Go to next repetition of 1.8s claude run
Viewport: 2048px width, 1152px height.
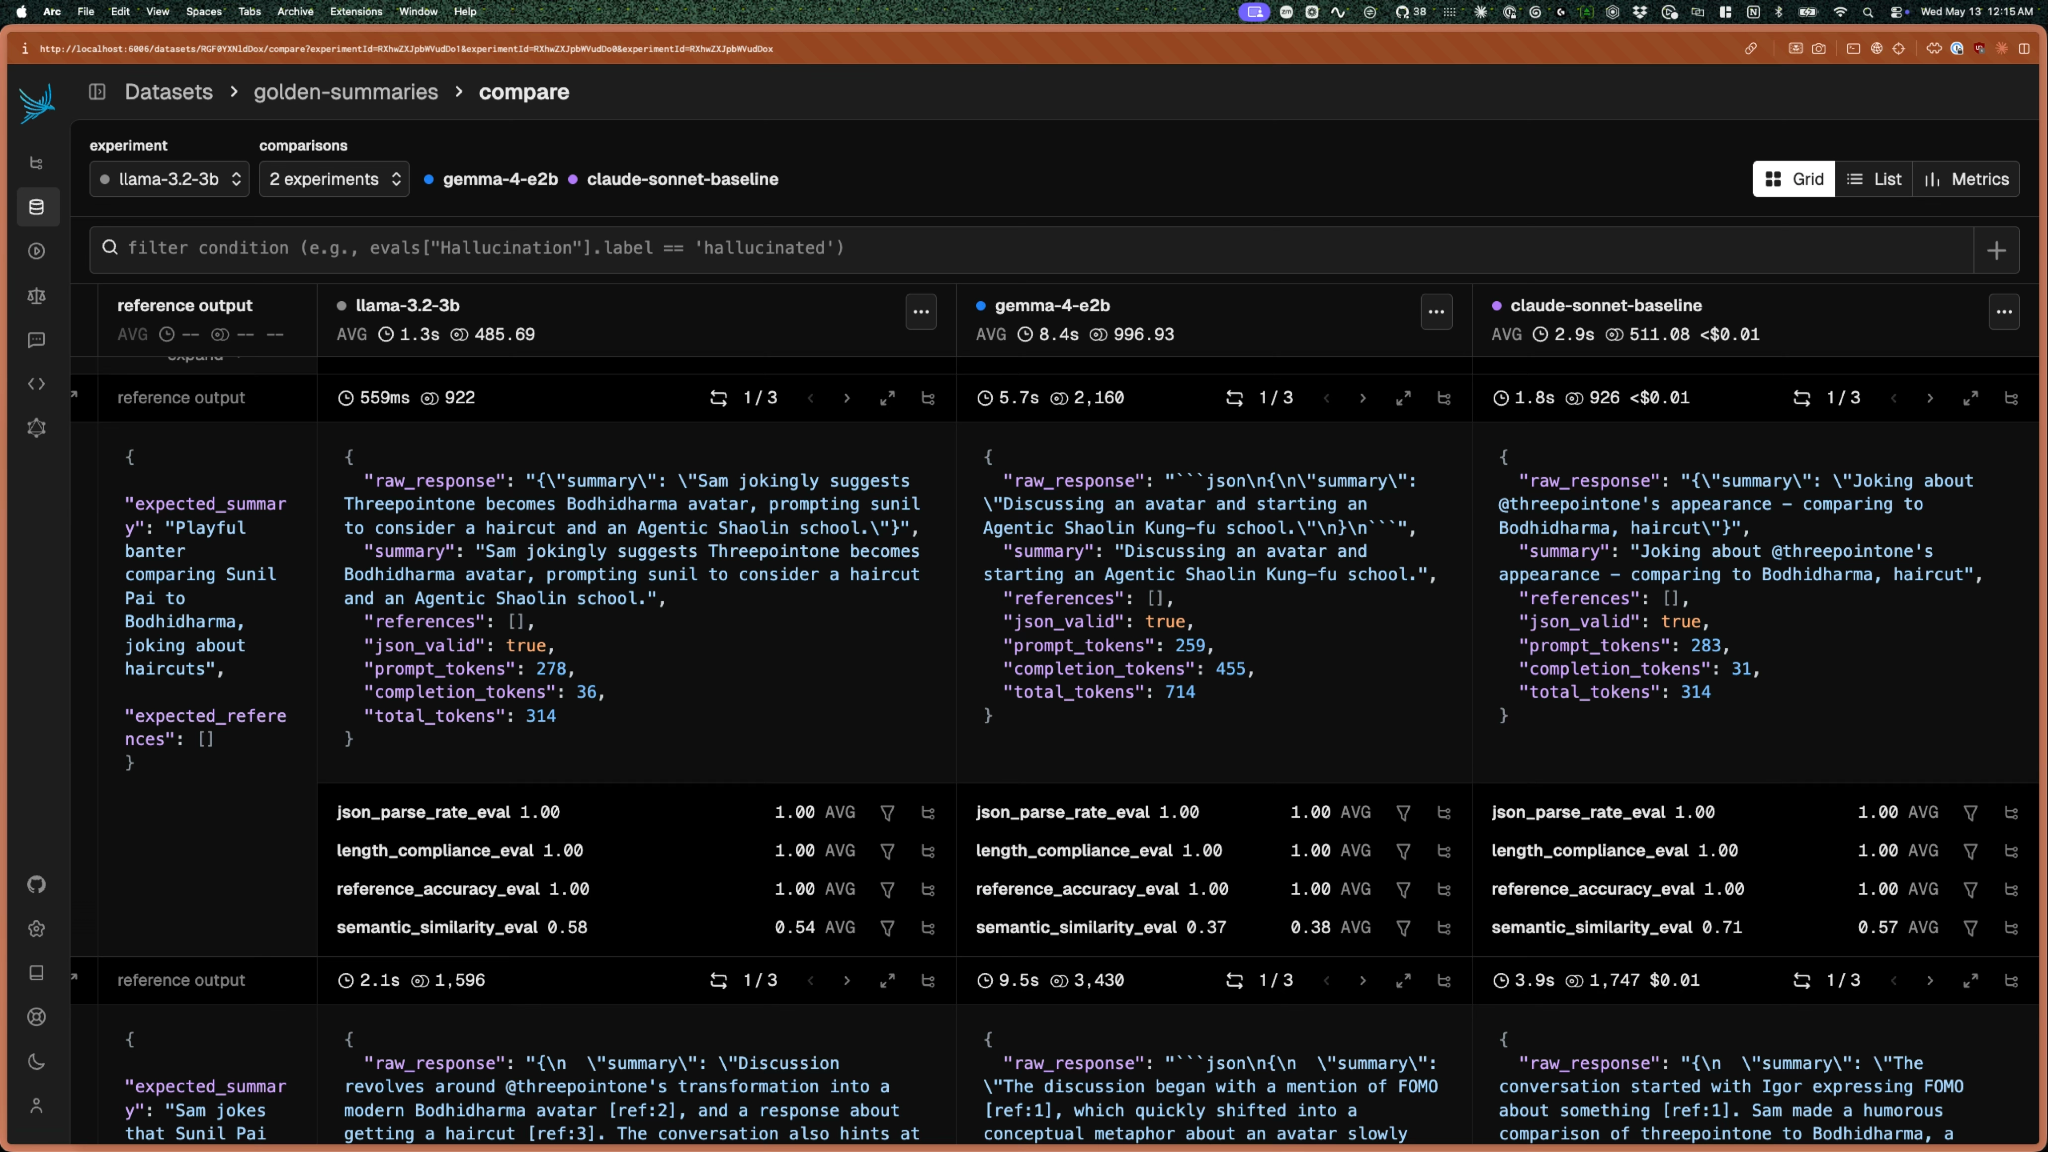pyautogui.click(x=1929, y=398)
